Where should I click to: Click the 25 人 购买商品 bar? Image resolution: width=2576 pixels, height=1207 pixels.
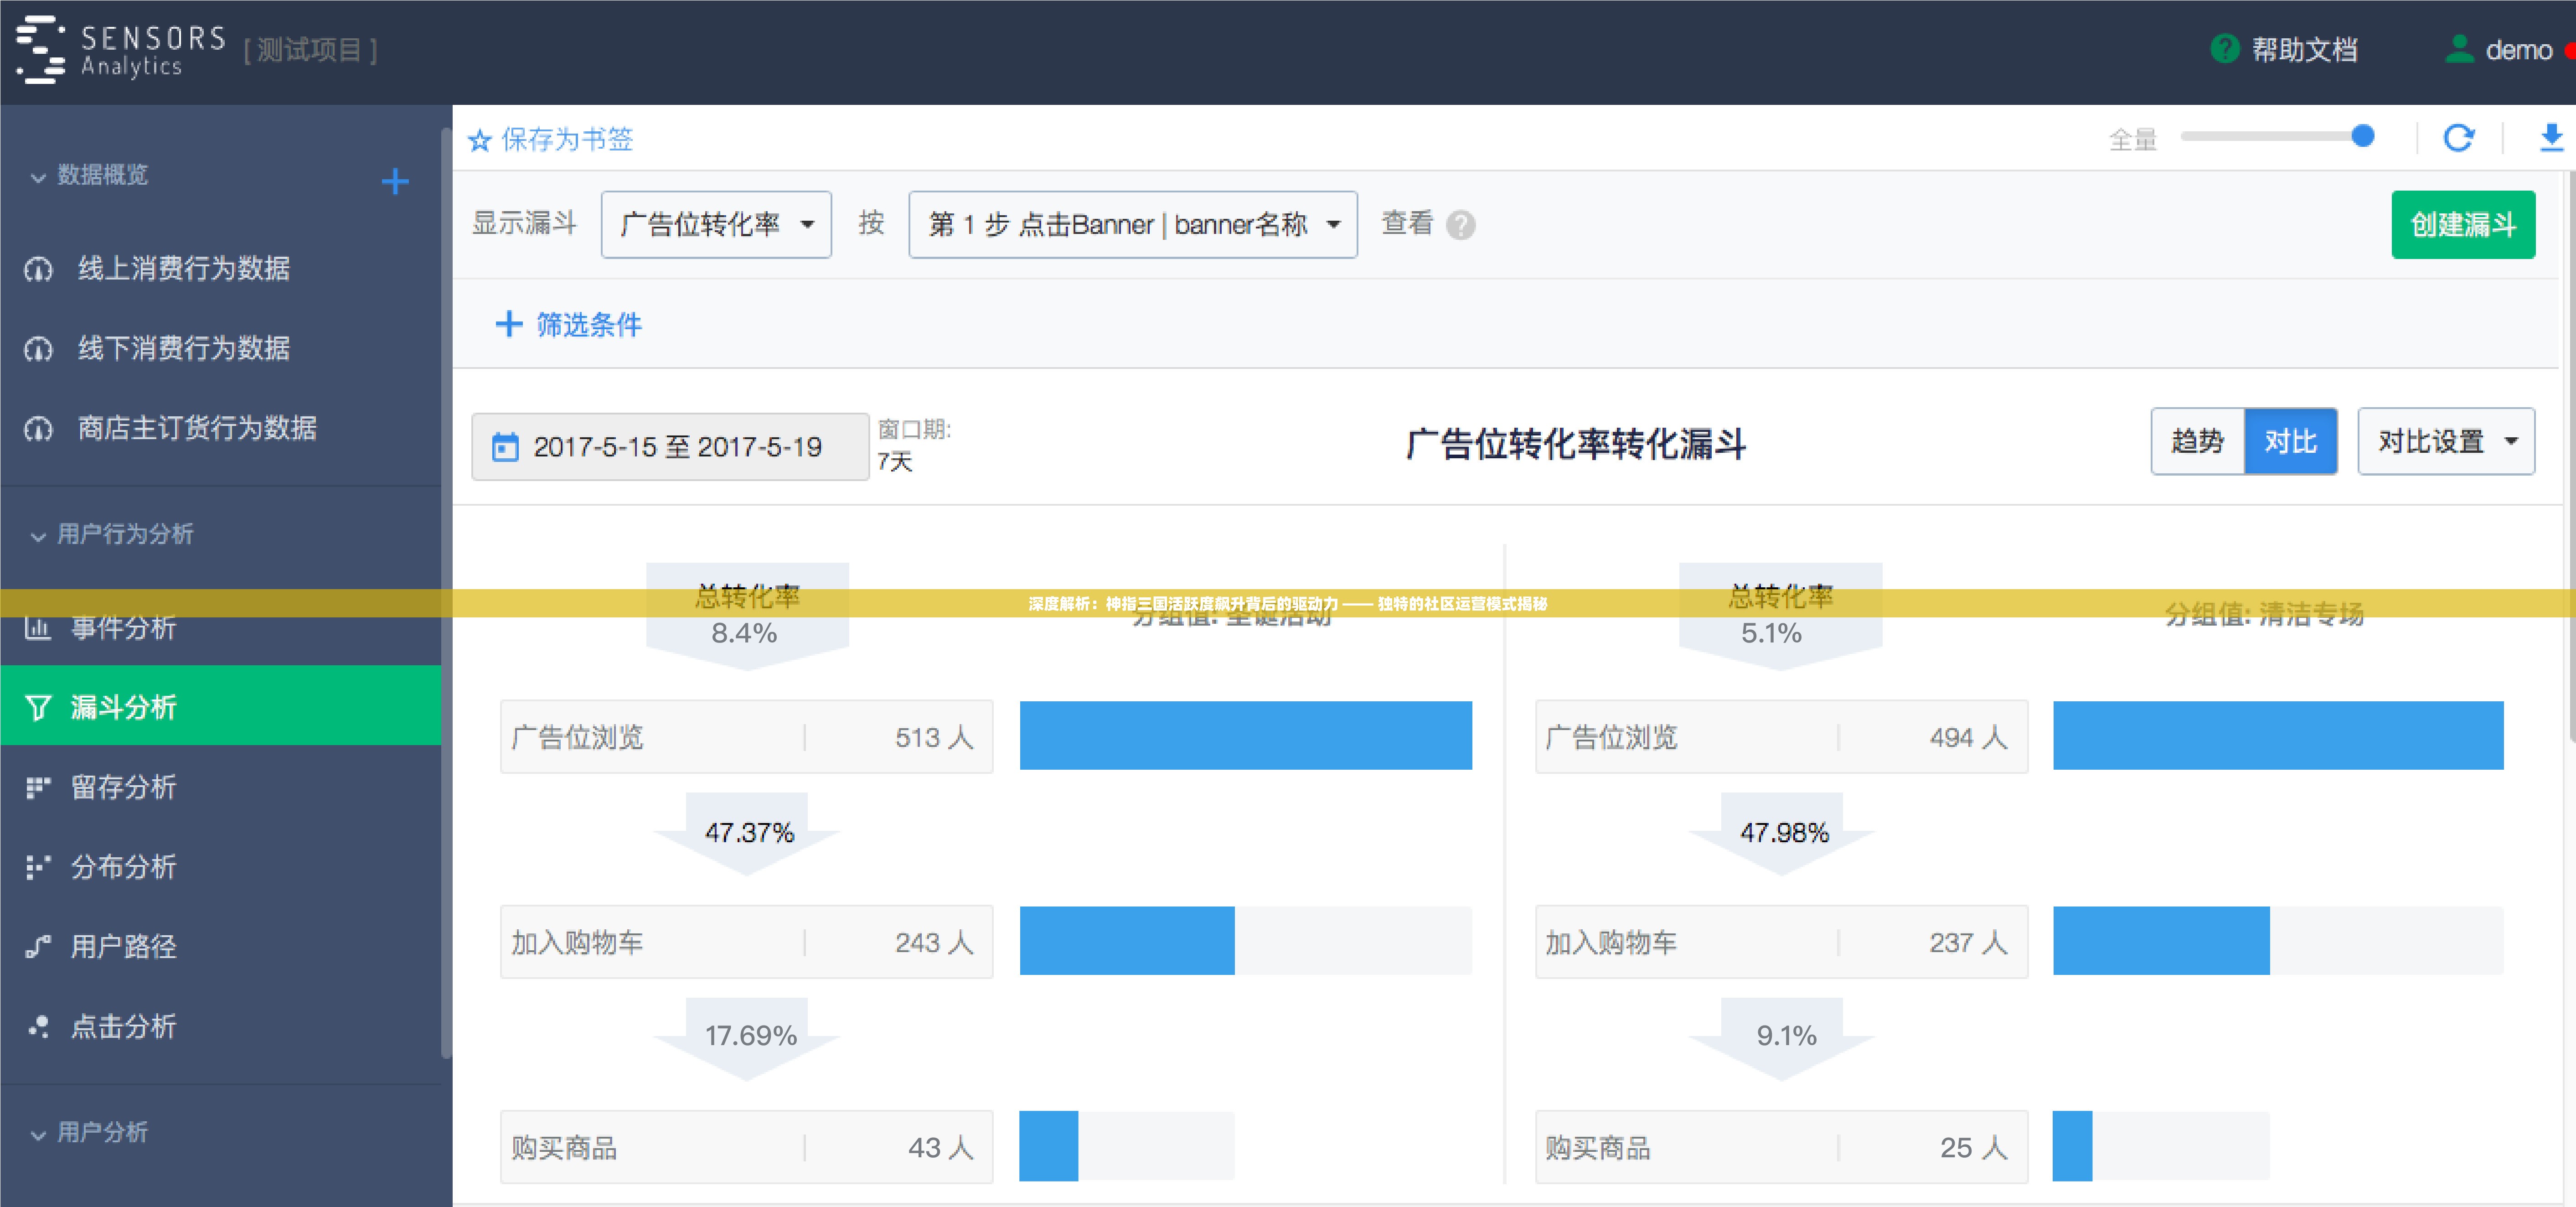[2072, 1145]
